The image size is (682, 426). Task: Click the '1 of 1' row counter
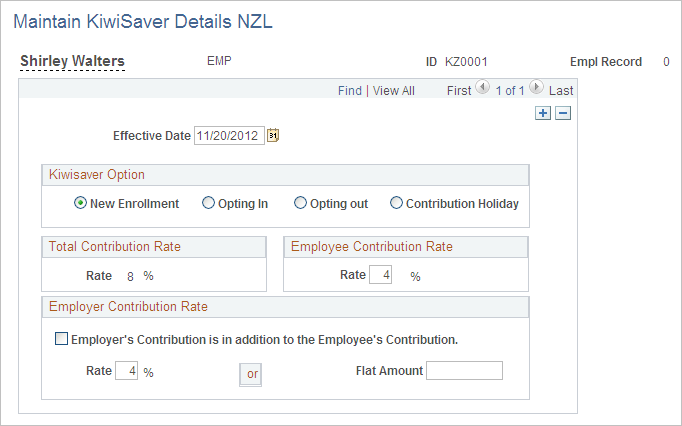coord(510,91)
